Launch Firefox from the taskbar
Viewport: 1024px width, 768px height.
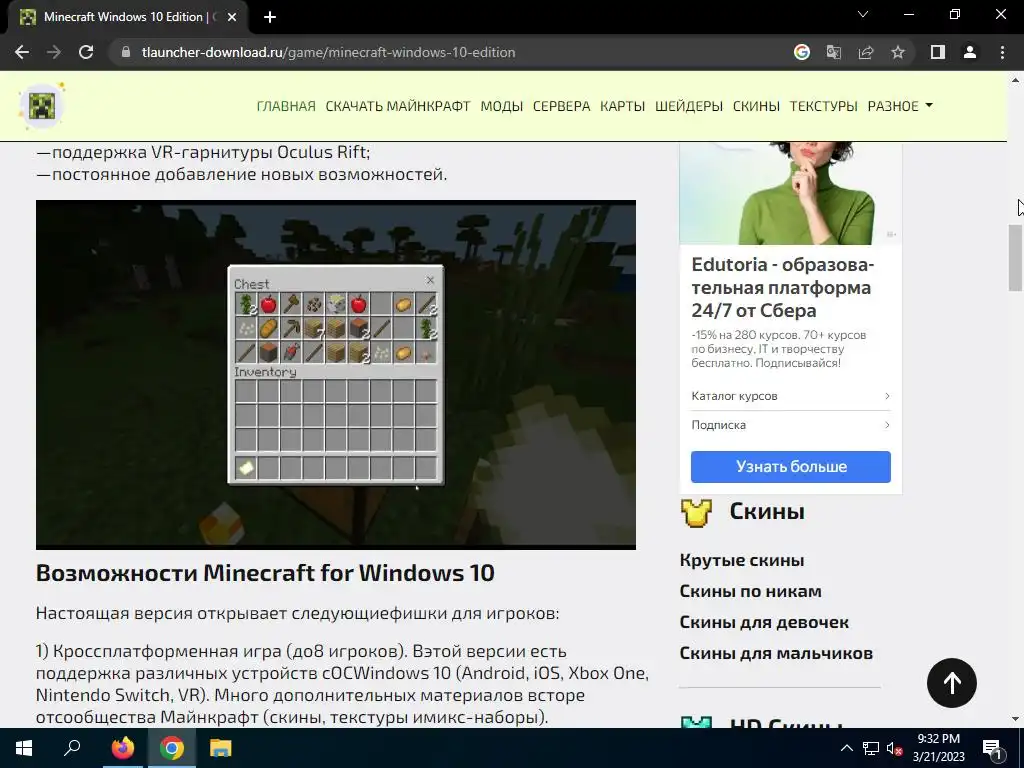click(x=122, y=748)
